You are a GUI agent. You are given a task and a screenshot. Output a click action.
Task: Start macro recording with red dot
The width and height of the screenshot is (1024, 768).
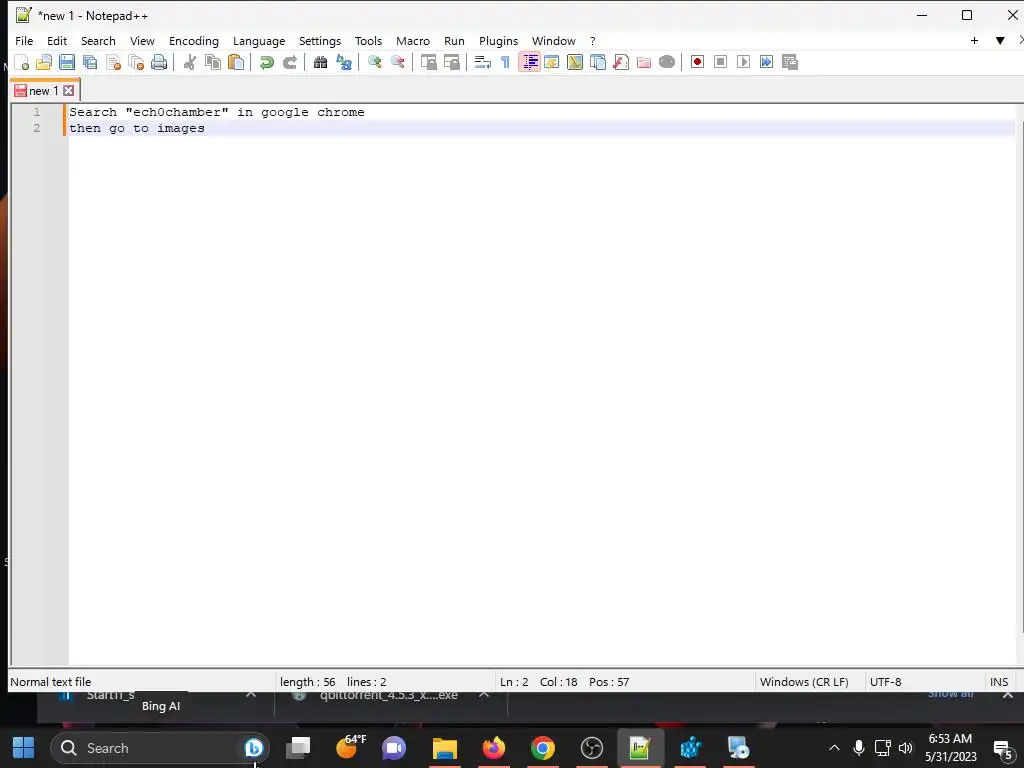697,62
